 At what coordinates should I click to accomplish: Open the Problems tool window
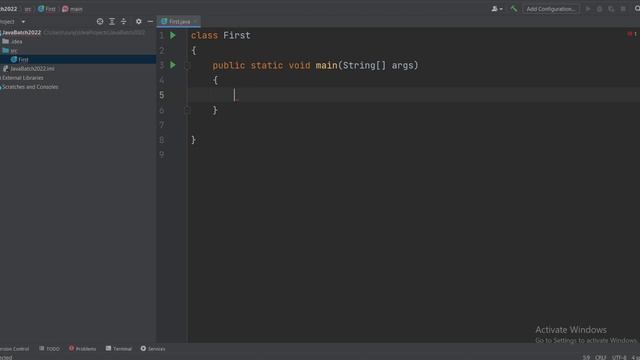pos(82,349)
